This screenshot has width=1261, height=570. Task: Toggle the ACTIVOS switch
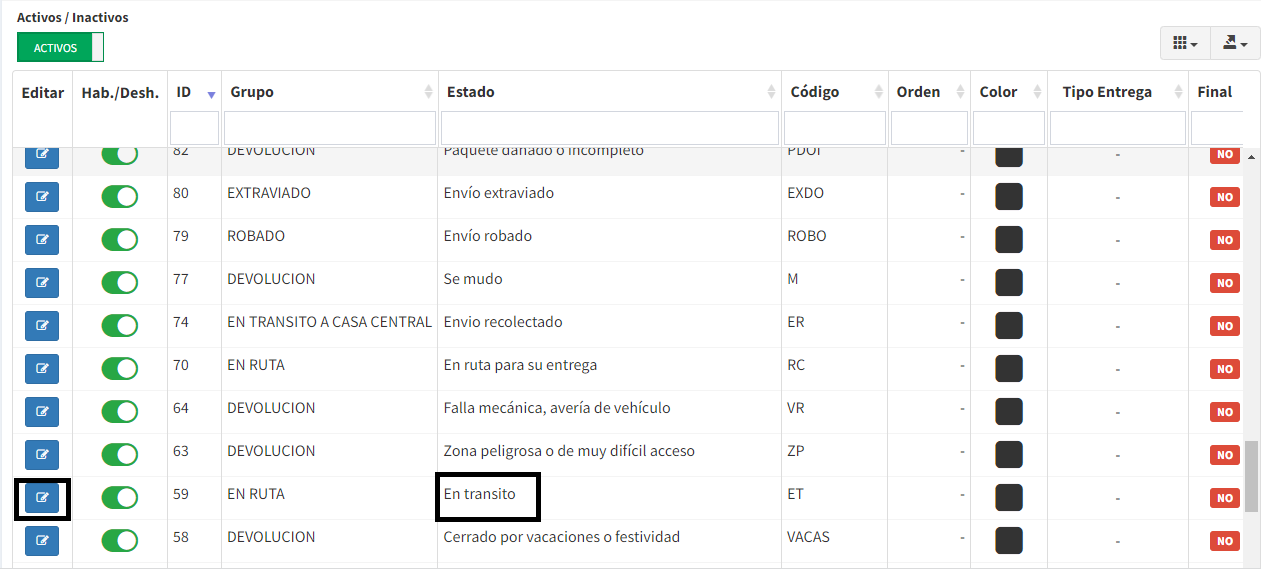pos(60,47)
